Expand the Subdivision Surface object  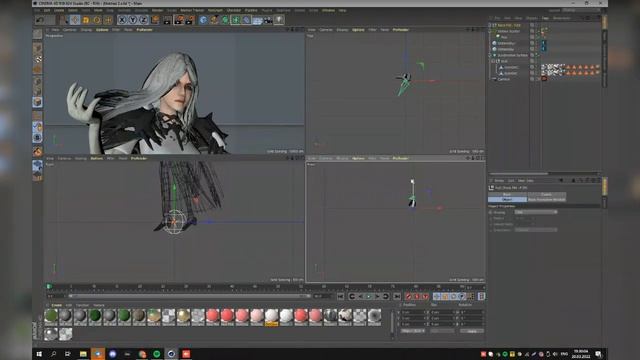[x=491, y=55]
